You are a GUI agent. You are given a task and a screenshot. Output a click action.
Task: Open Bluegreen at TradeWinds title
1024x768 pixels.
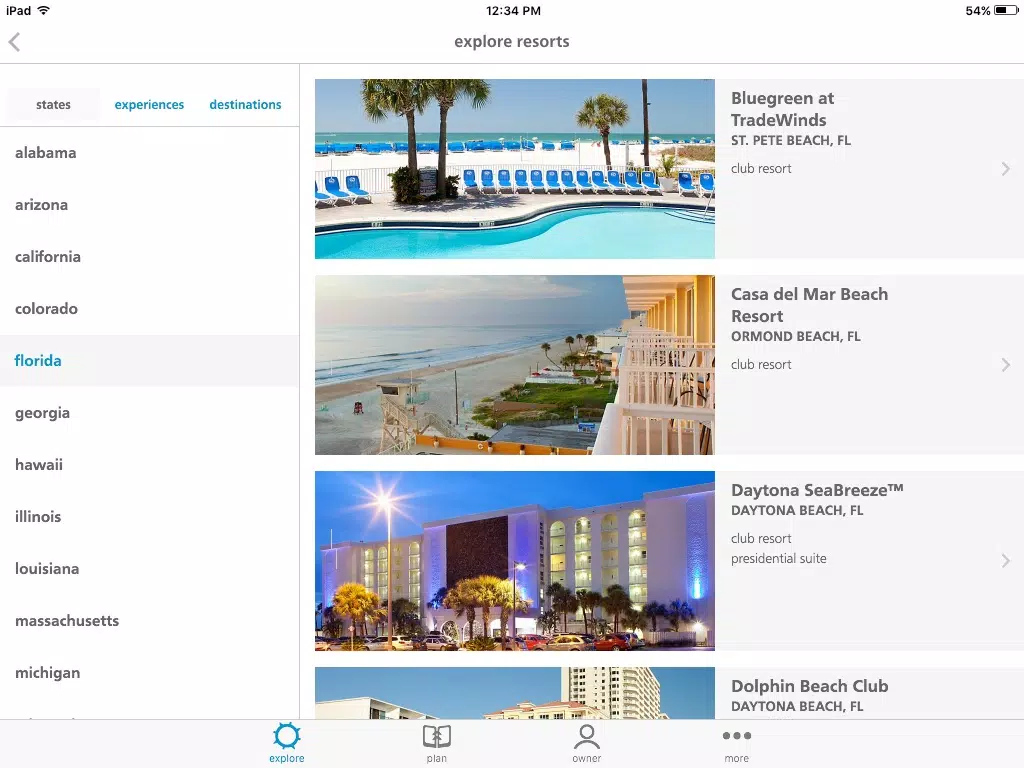click(x=782, y=109)
